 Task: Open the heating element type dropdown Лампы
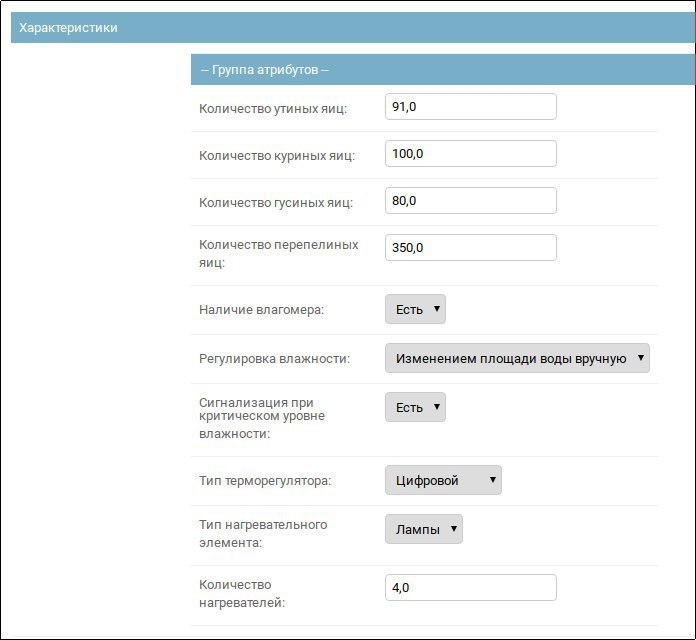423,529
